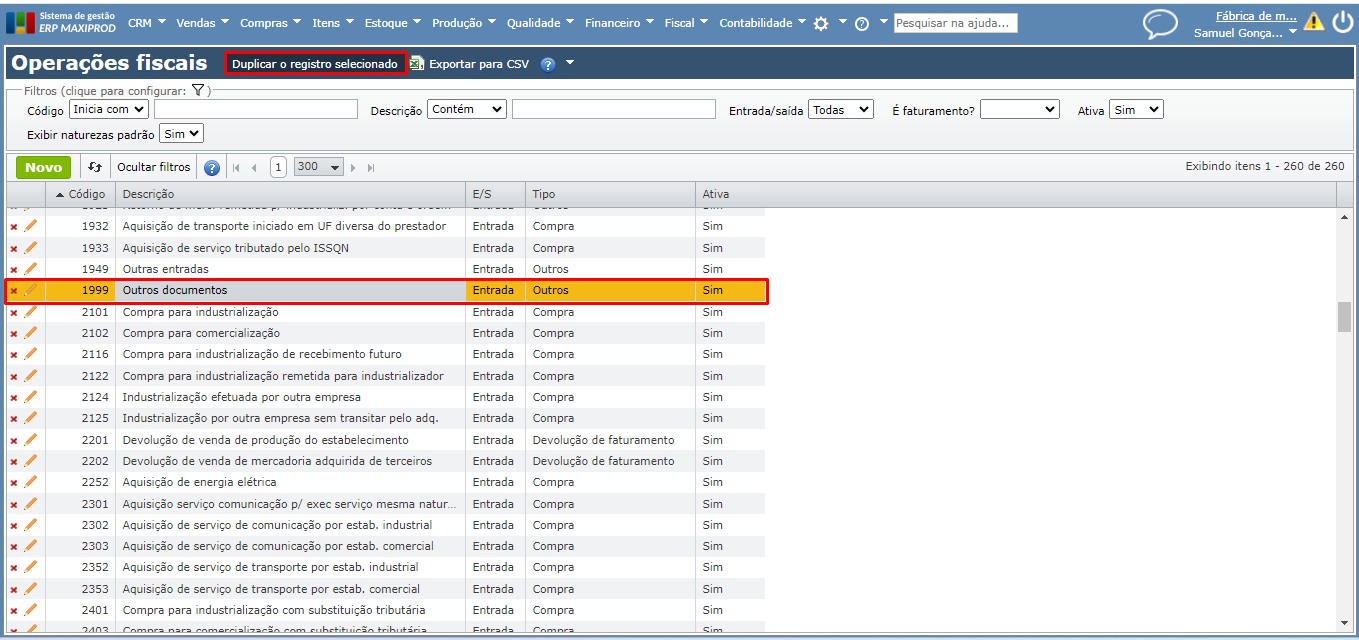
Task: Edit the row 2301 record with pencil
Action: [30, 504]
